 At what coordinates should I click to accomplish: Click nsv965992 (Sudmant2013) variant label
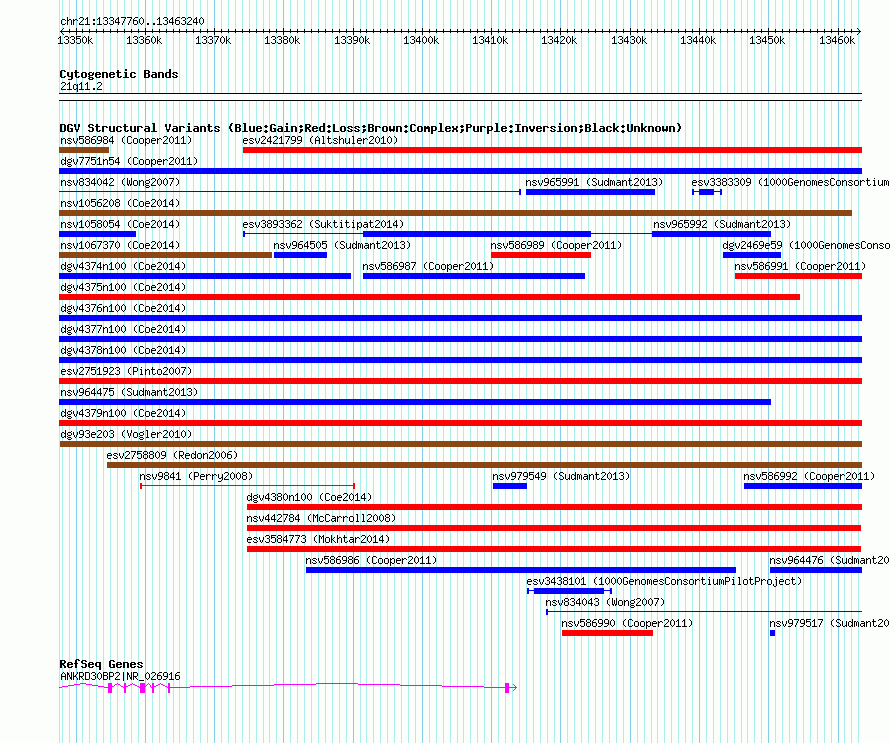[721, 224]
